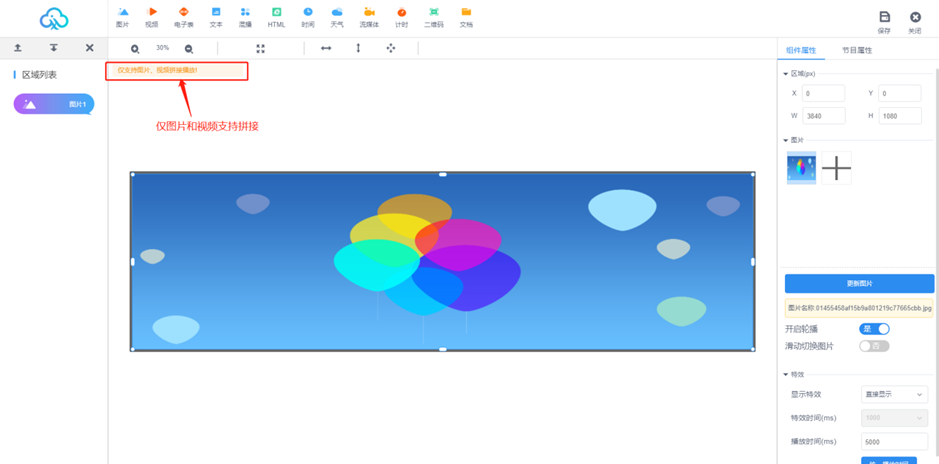Stretch component horizontally with the width arrow

point(326,48)
